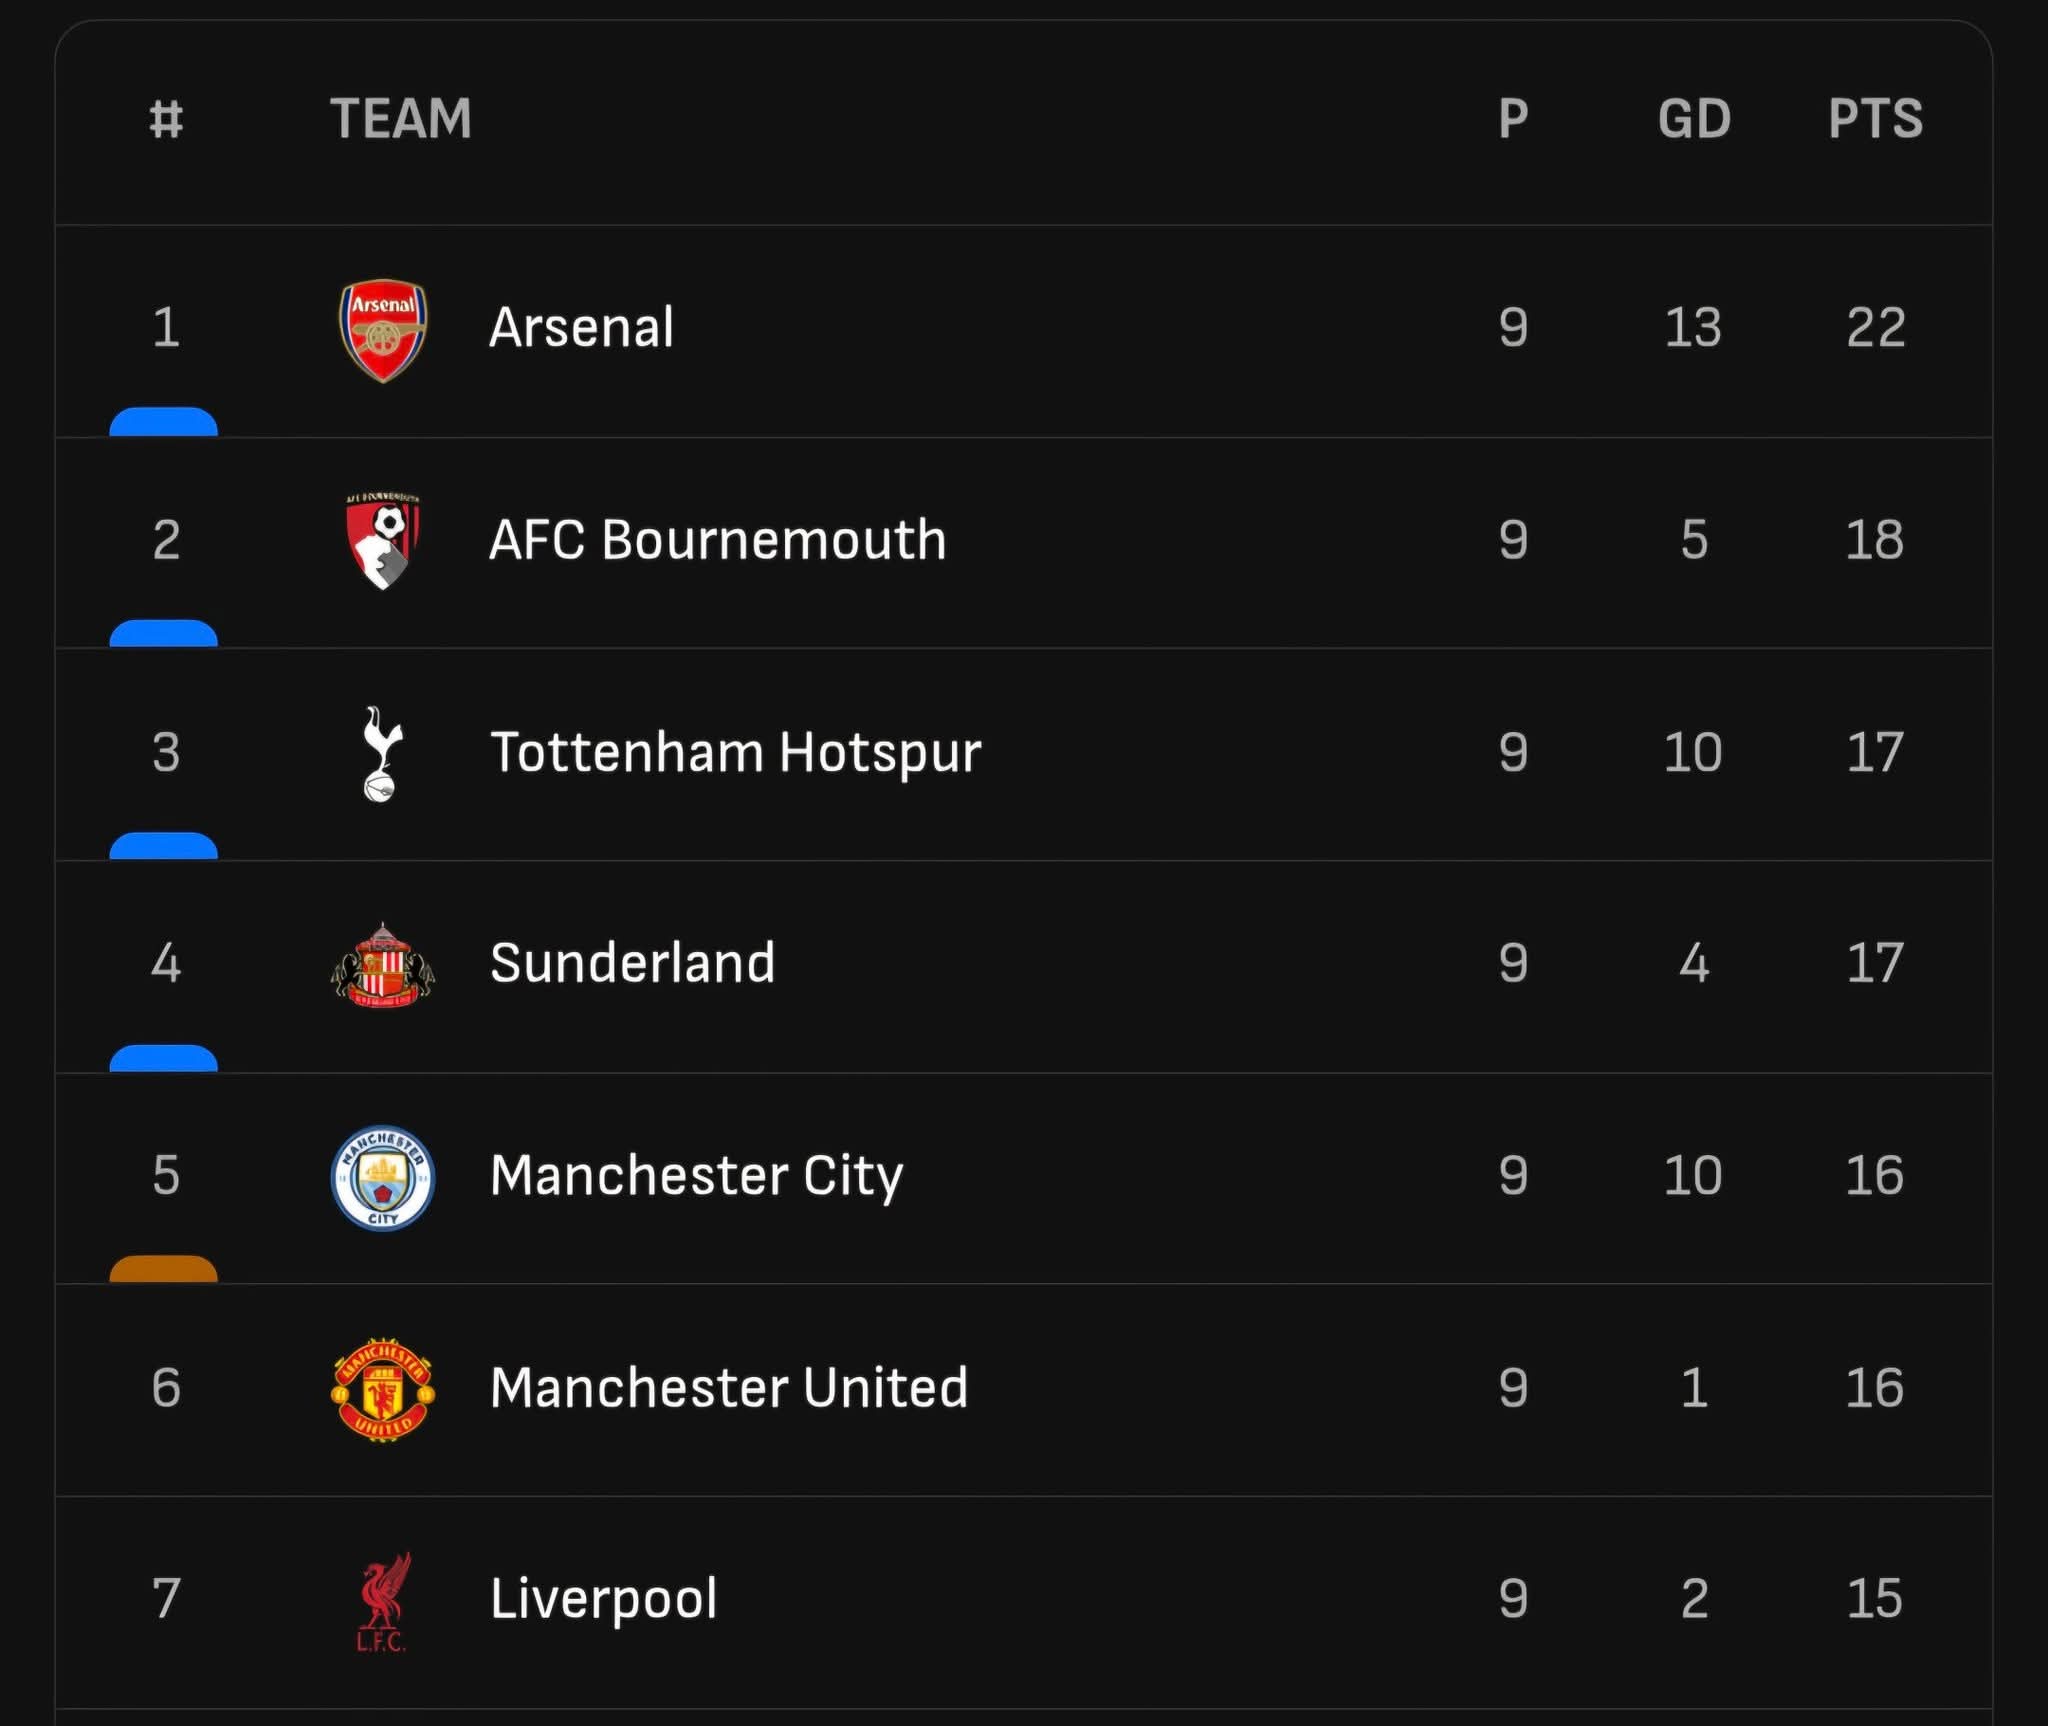Click the orange marker under position 5
Viewport: 2048px width, 1726px height.
163,1269
